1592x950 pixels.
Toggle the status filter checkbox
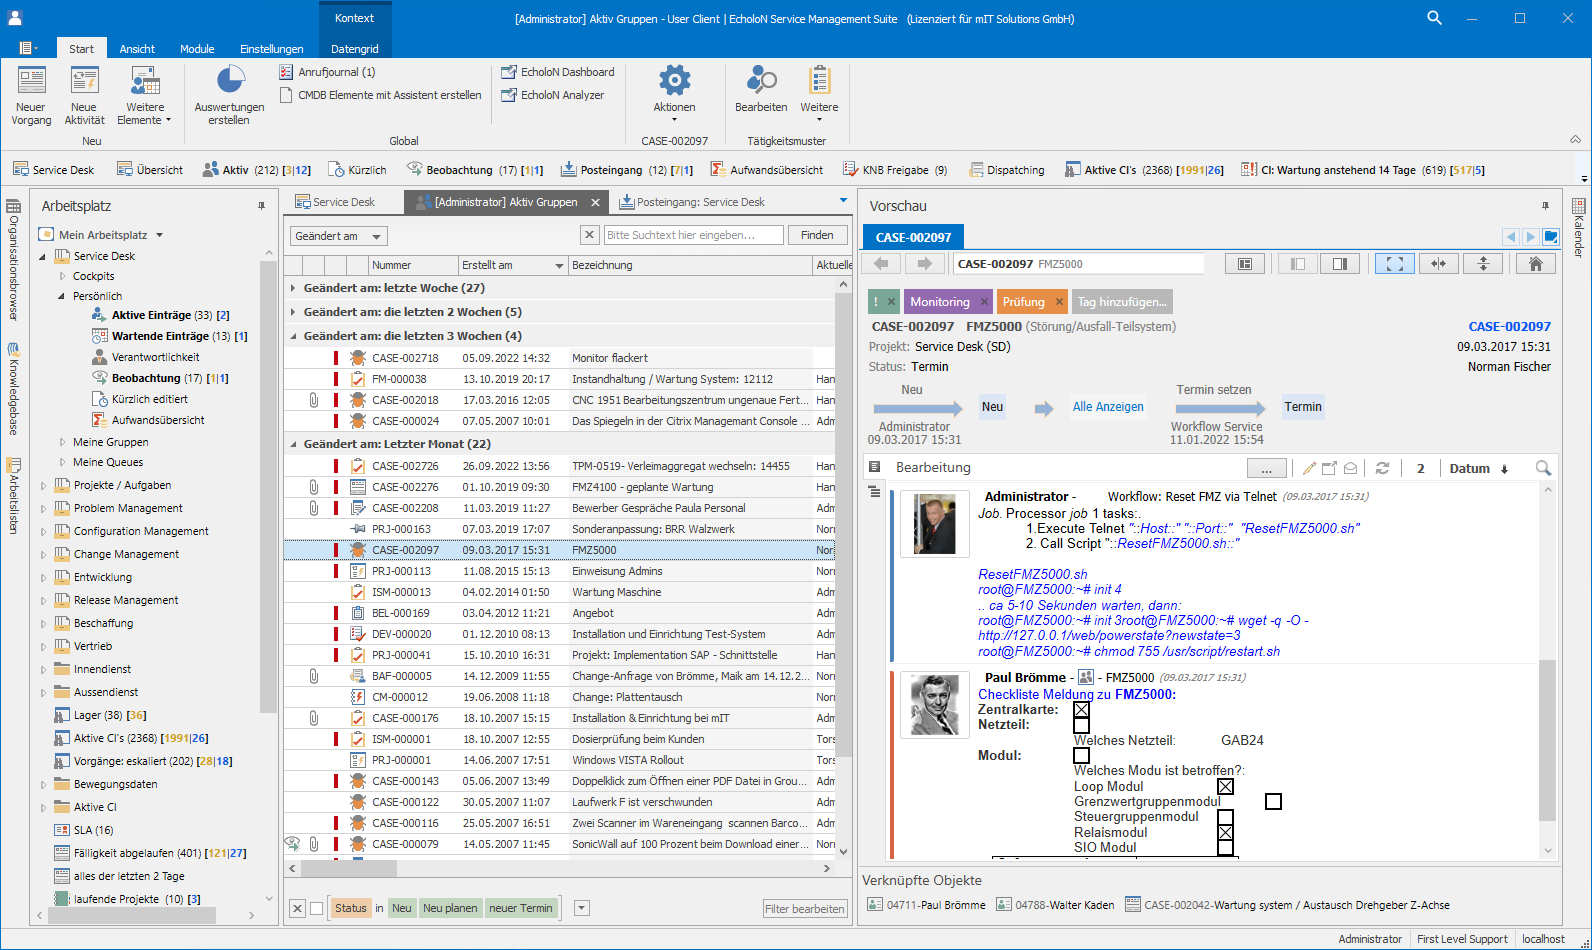(x=317, y=908)
